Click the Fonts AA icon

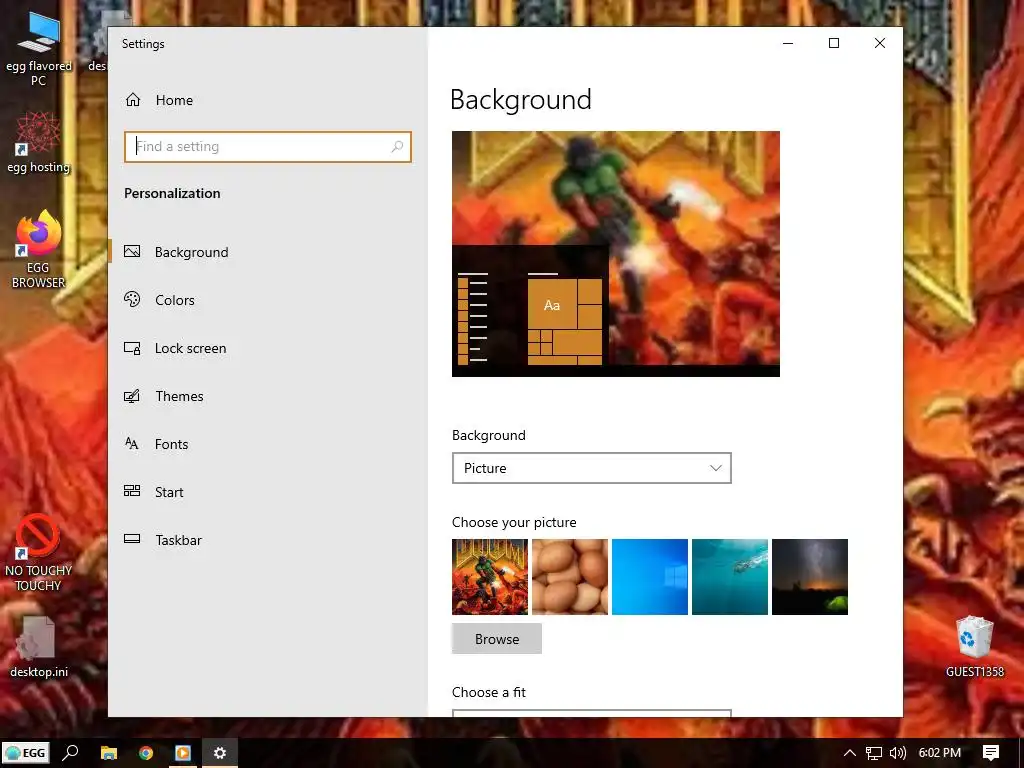pos(131,443)
